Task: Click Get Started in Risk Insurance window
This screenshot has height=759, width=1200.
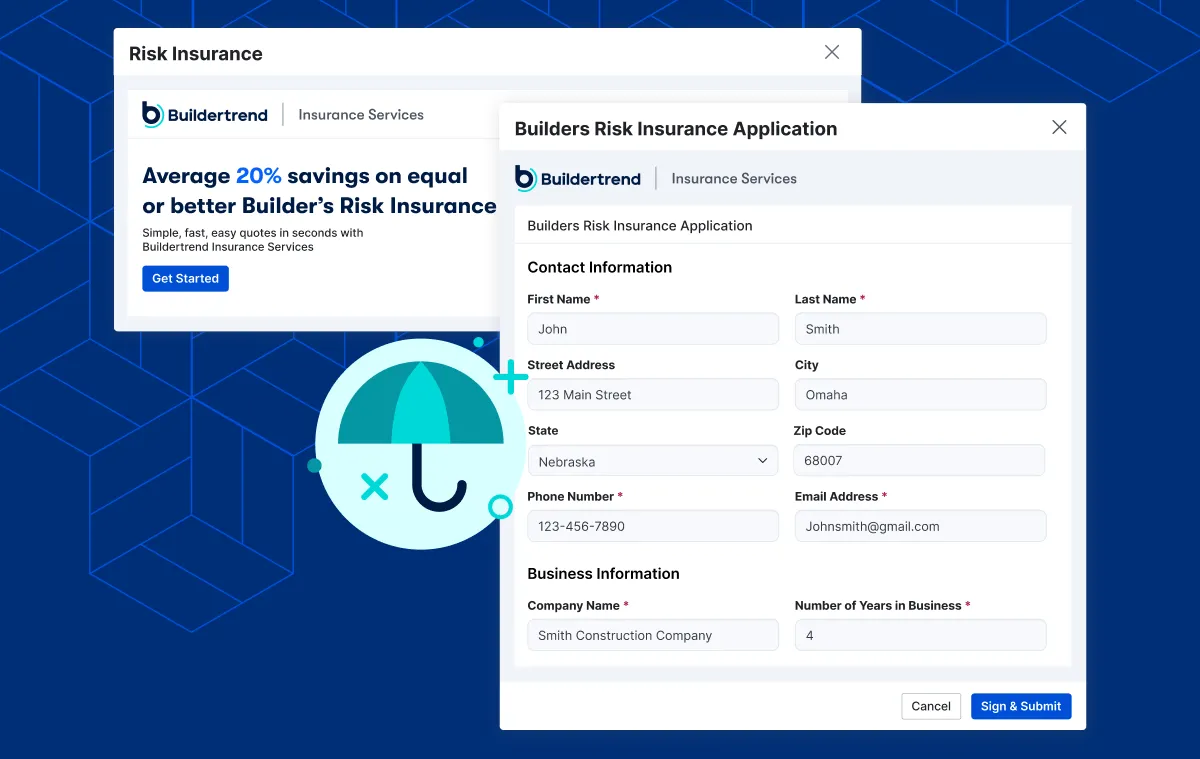Action: pos(185,279)
